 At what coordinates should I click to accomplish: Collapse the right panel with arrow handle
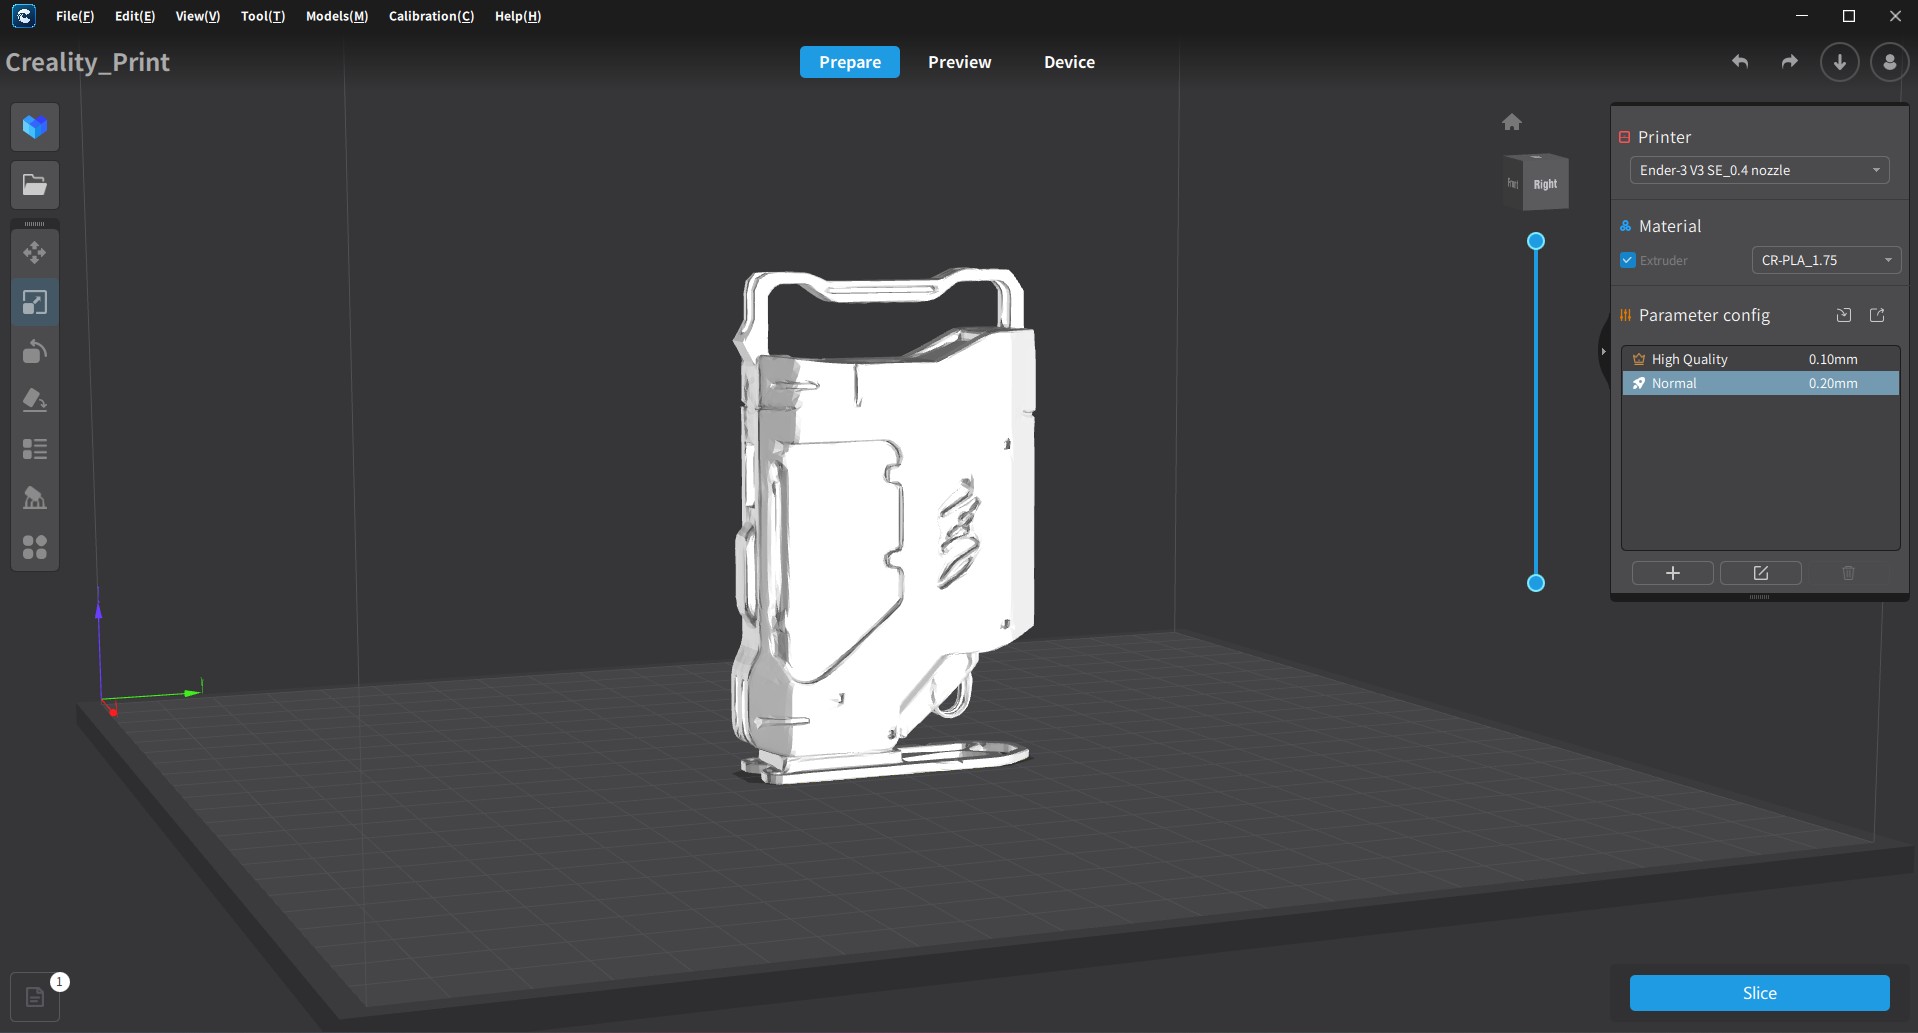pyautogui.click(x=1604, y=351)
